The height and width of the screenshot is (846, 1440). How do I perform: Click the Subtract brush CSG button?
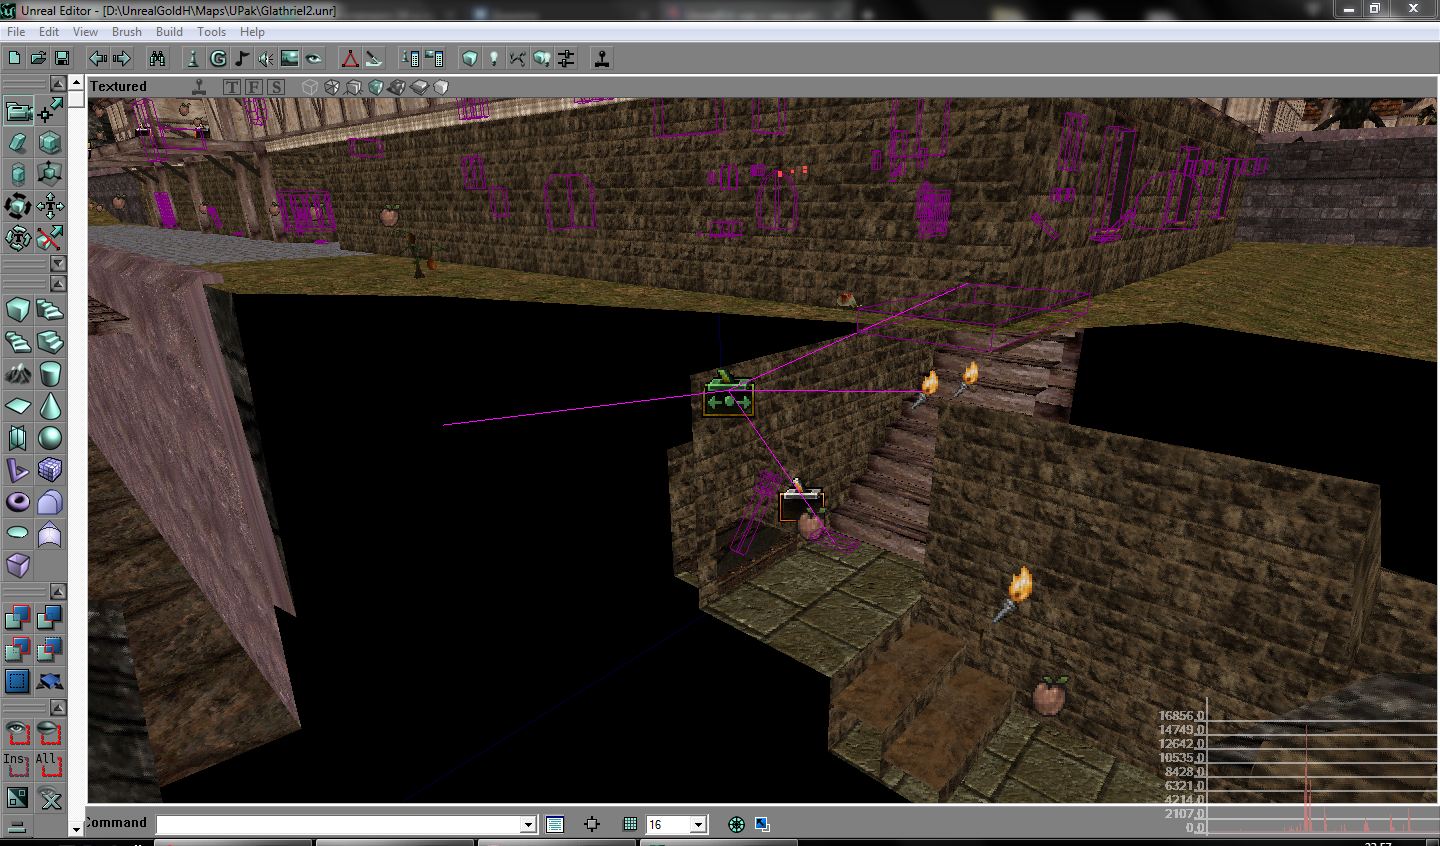50,618
